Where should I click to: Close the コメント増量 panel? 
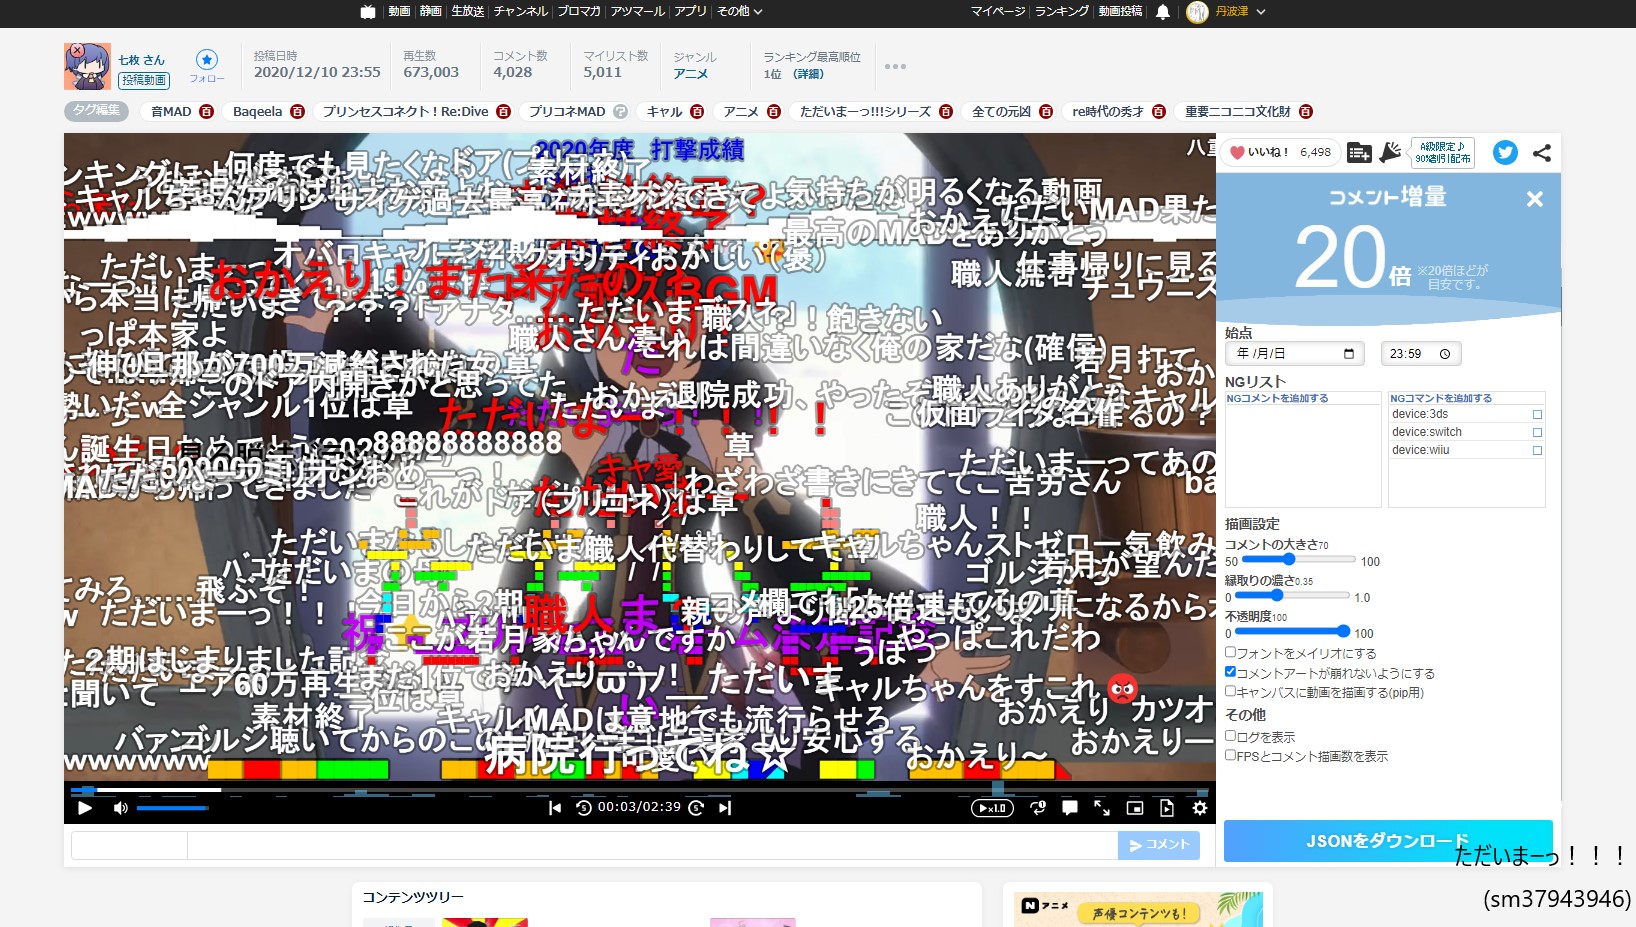[x=1535, y=199]
